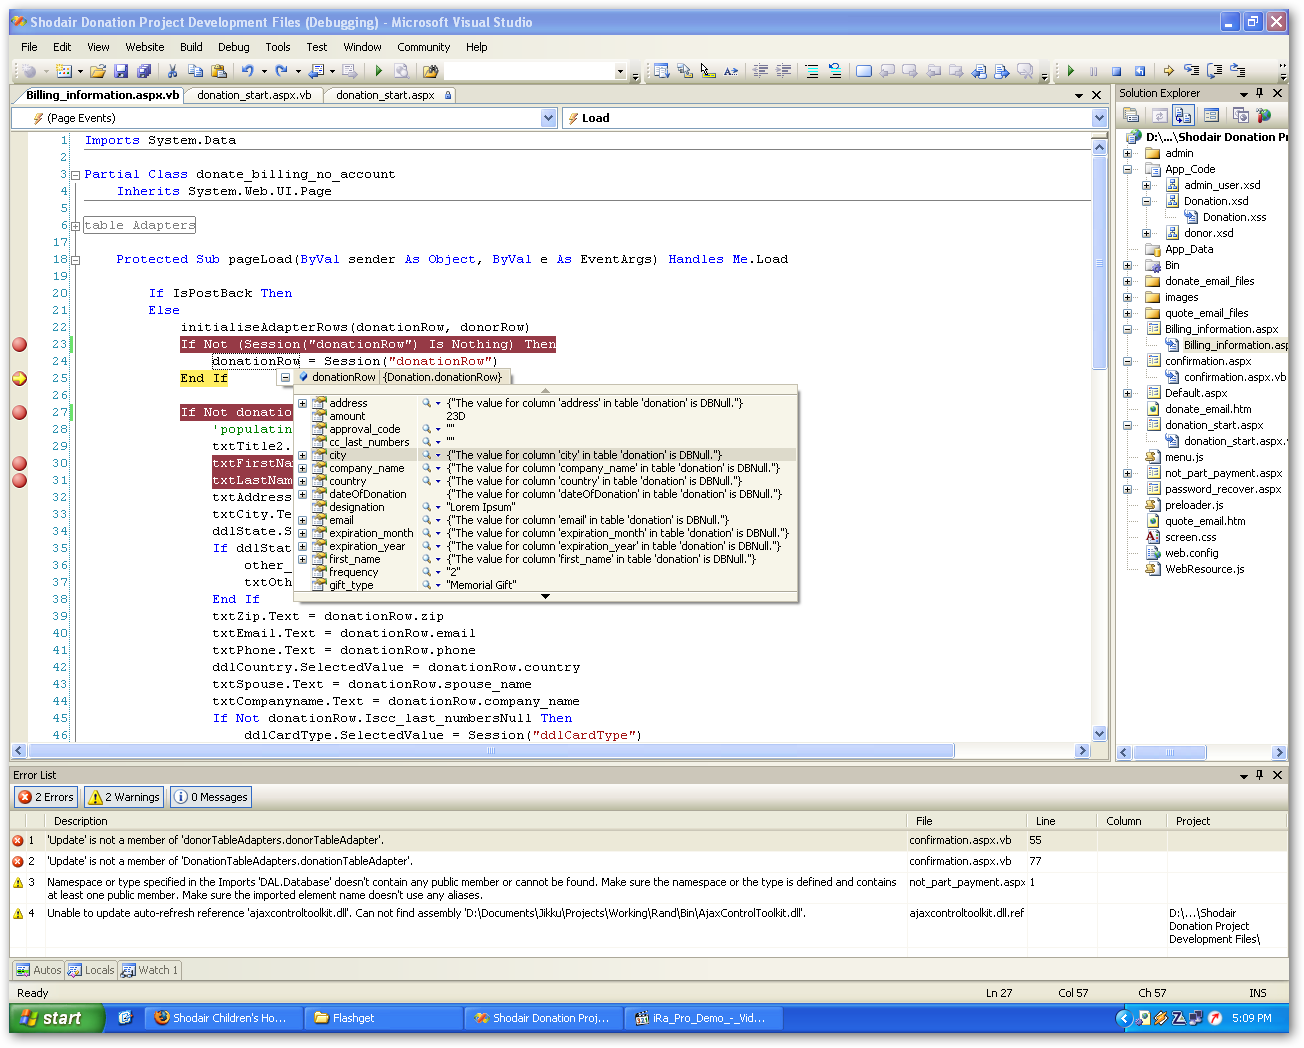The width and height of the screenshot is (1304, 1048).
Task: Open the Locals debug window tab
Action: point(91,970)
